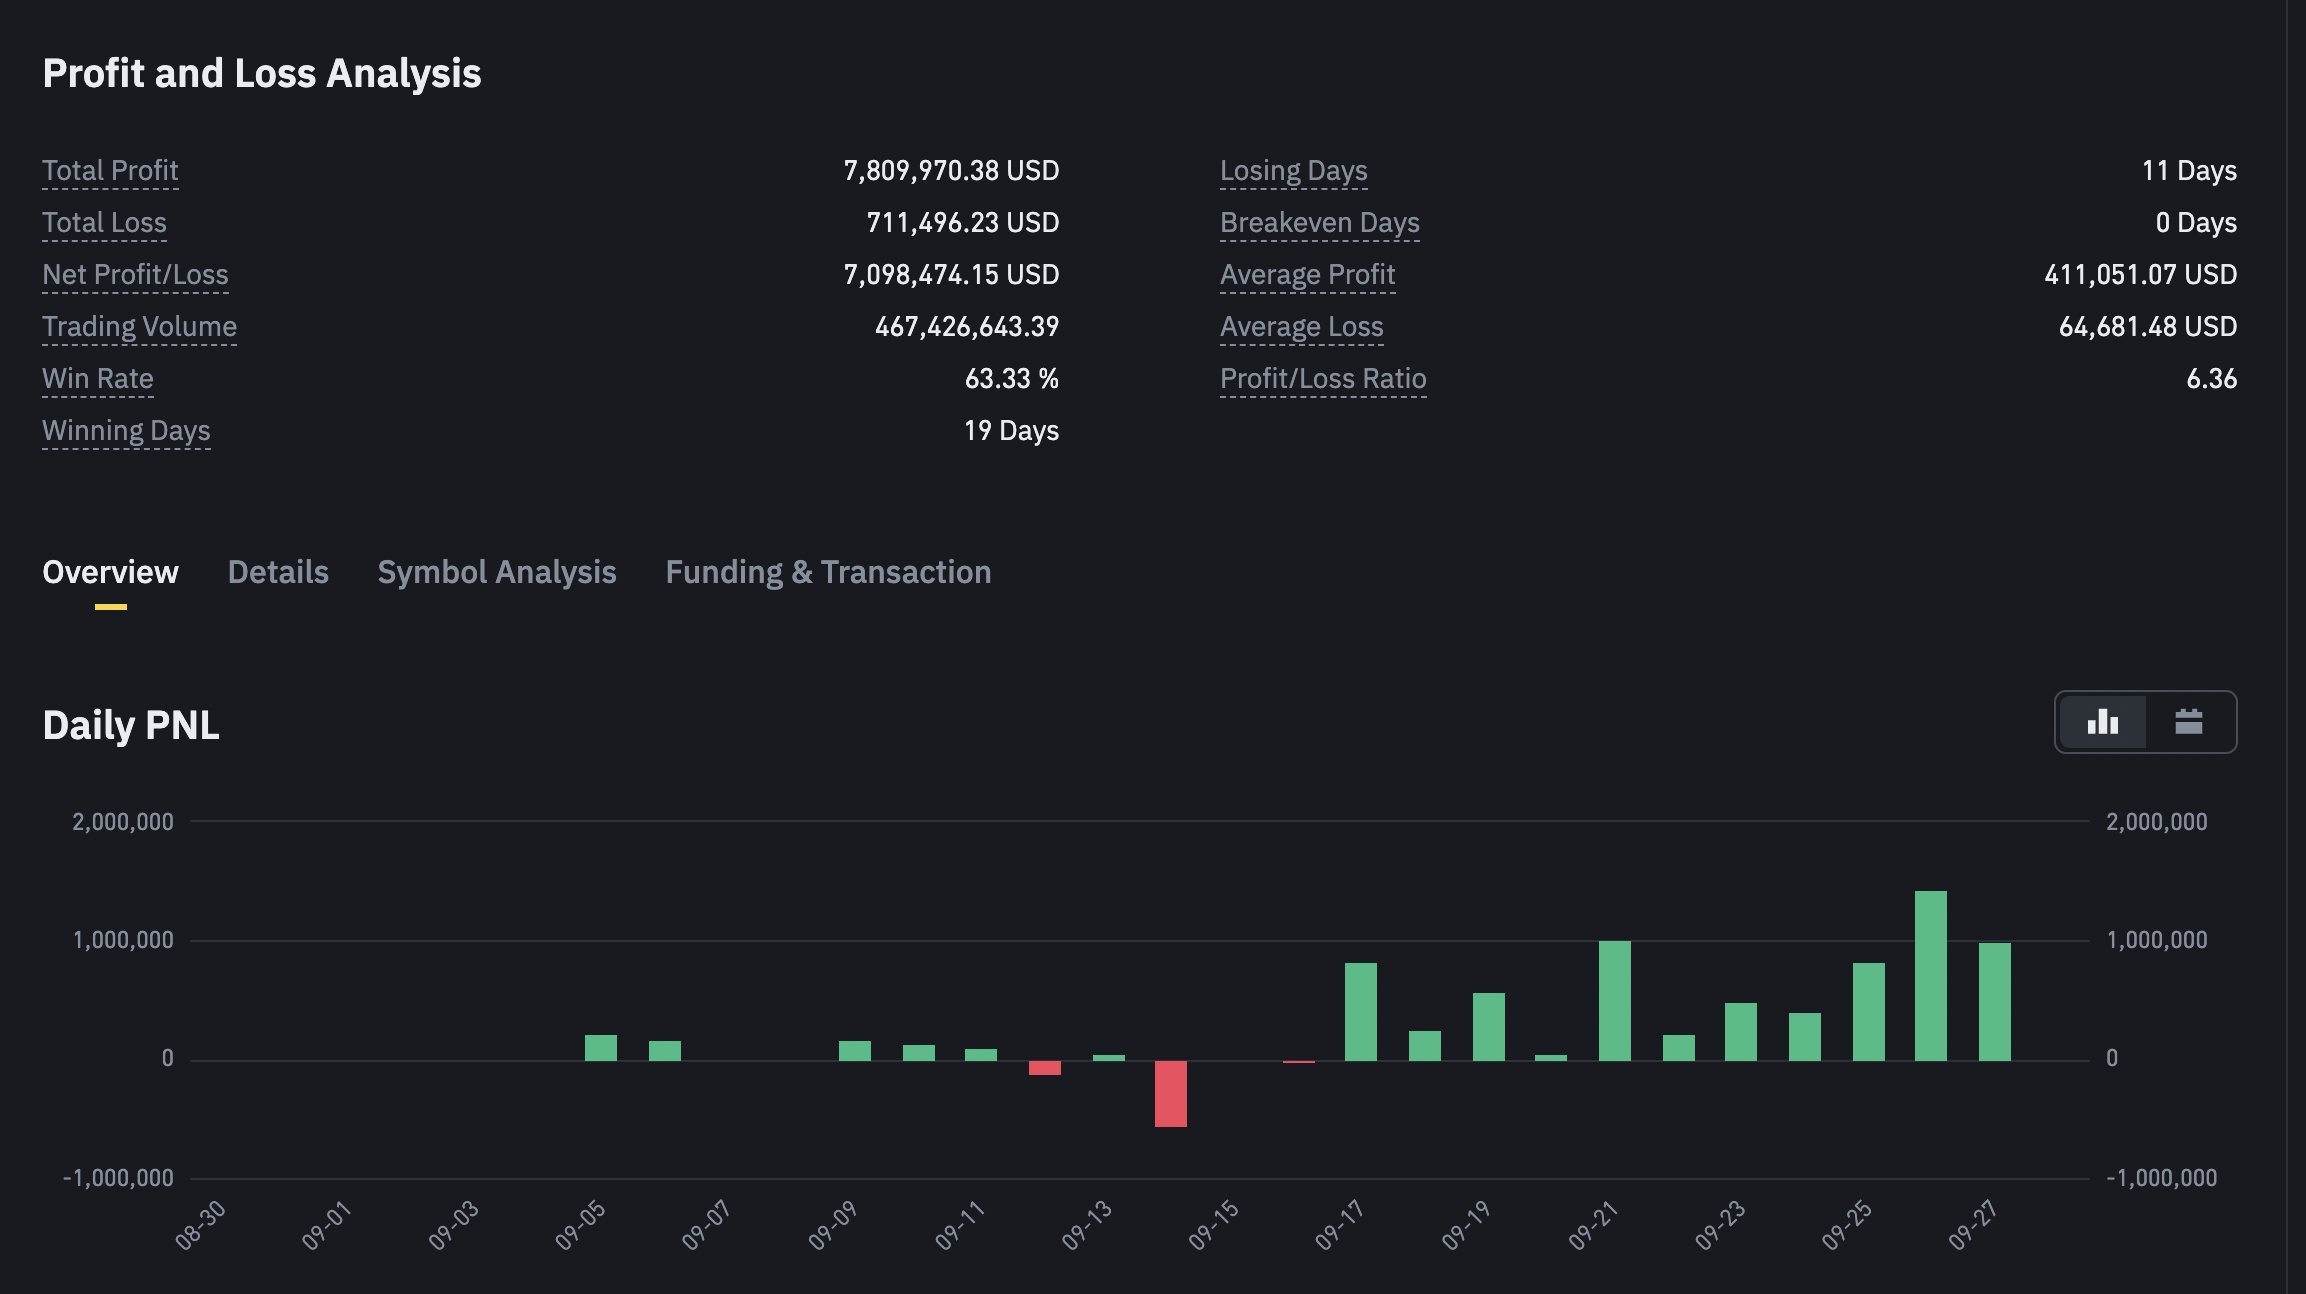
Task: Click the Profit/Loss Ratio label
Action: 1323,379
